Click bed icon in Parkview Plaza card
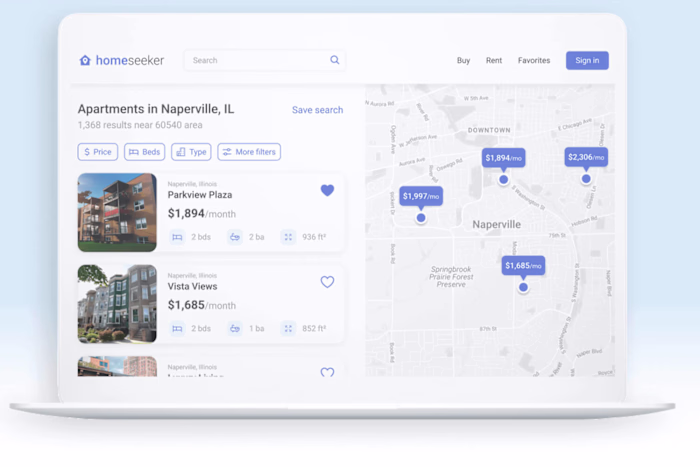 coord(177,237)
